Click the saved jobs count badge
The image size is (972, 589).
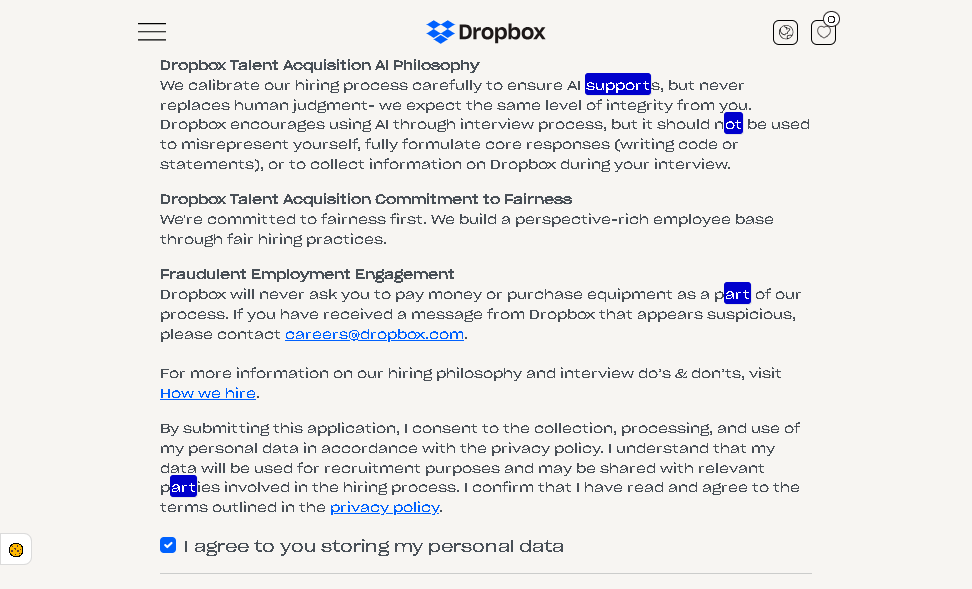pos(831,19)
